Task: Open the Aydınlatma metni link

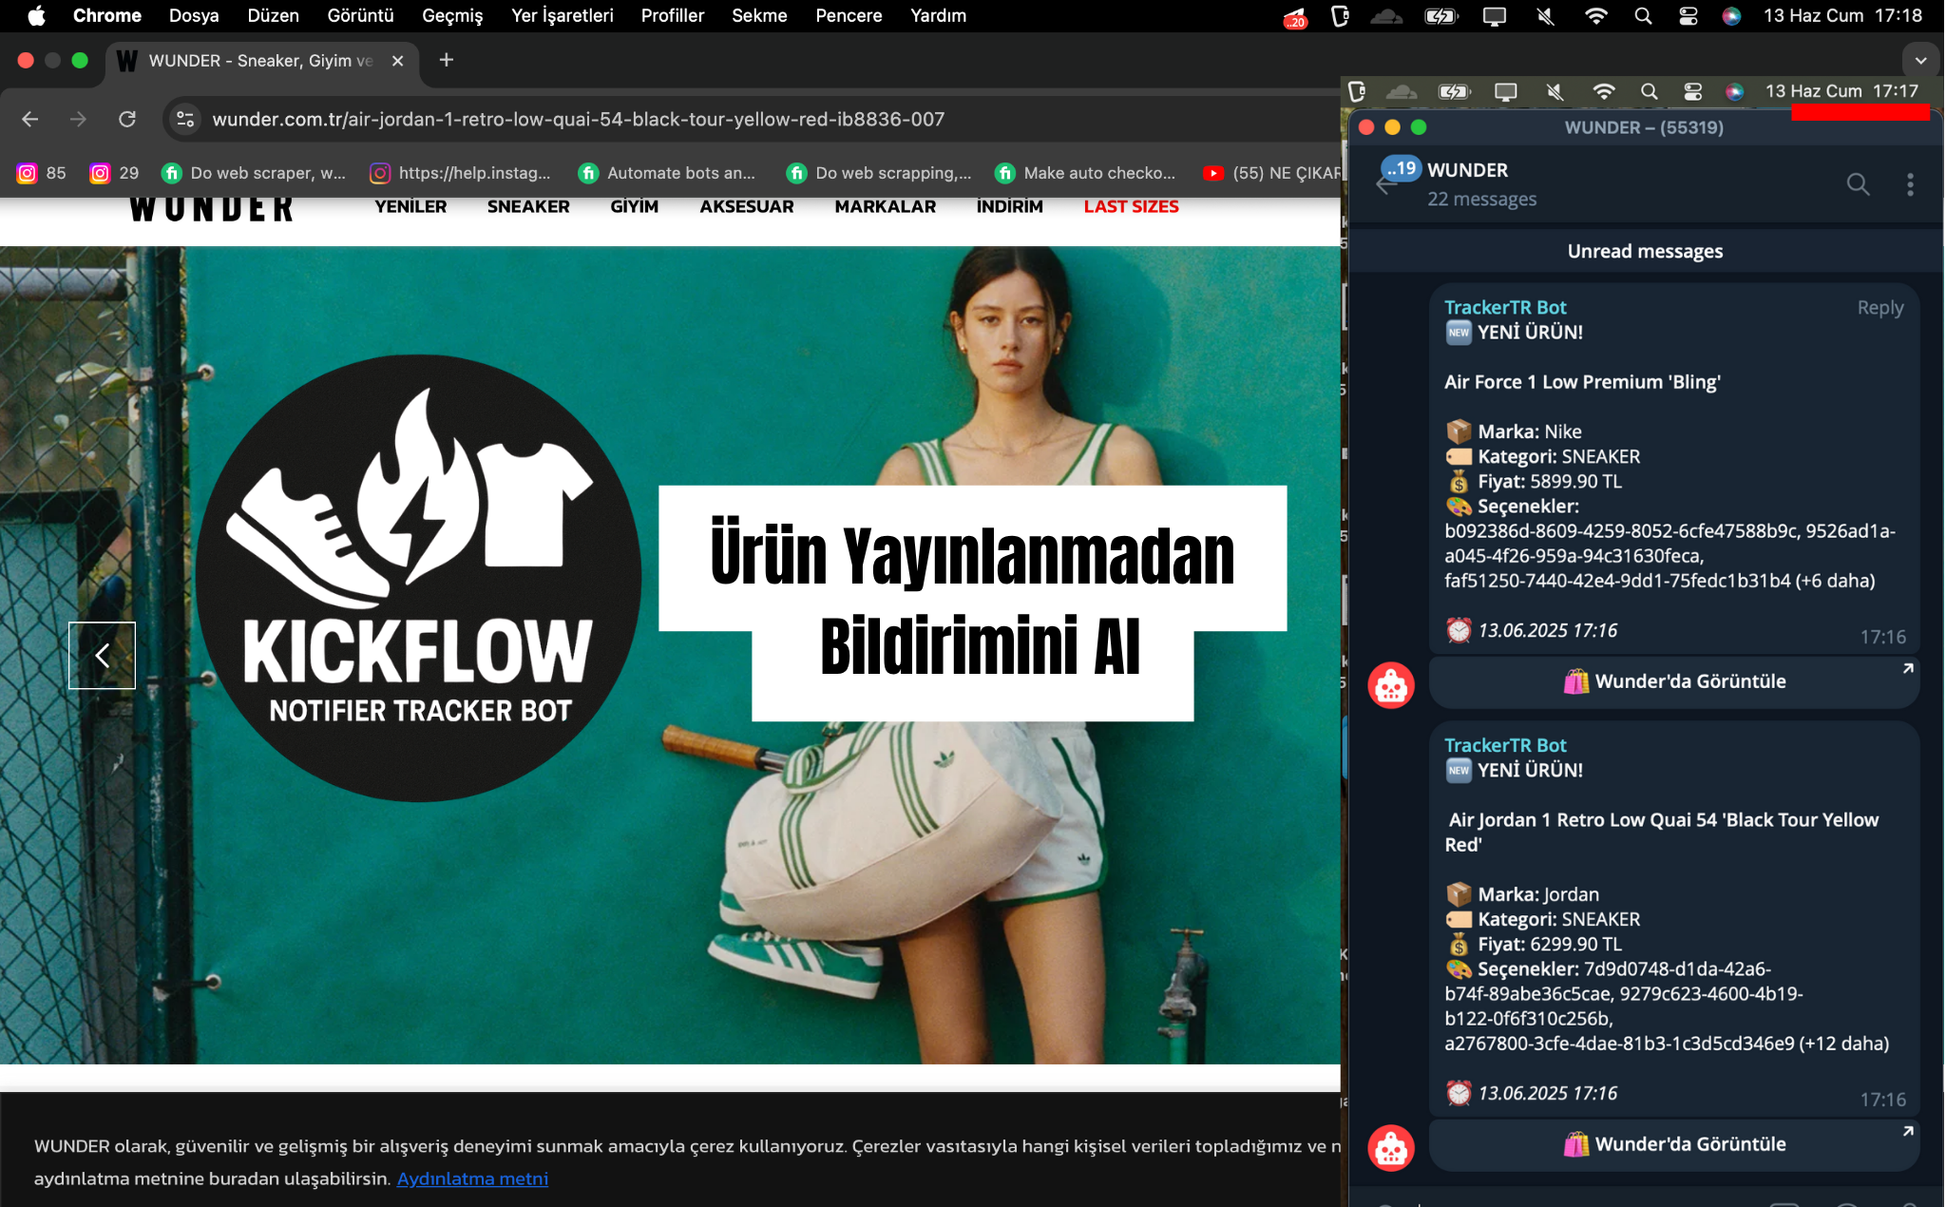Action: (x=472, y=1178)
